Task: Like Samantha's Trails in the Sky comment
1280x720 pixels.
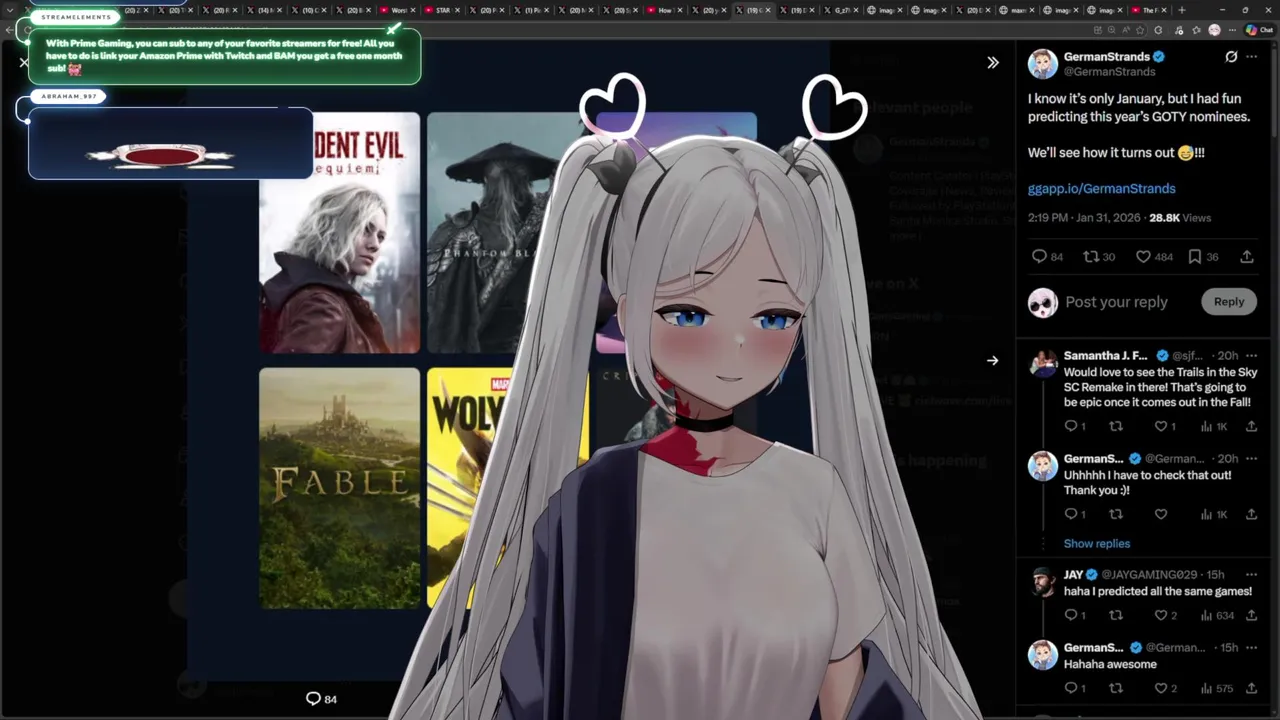Action: pyautogui.click(x=1166, y=426)
